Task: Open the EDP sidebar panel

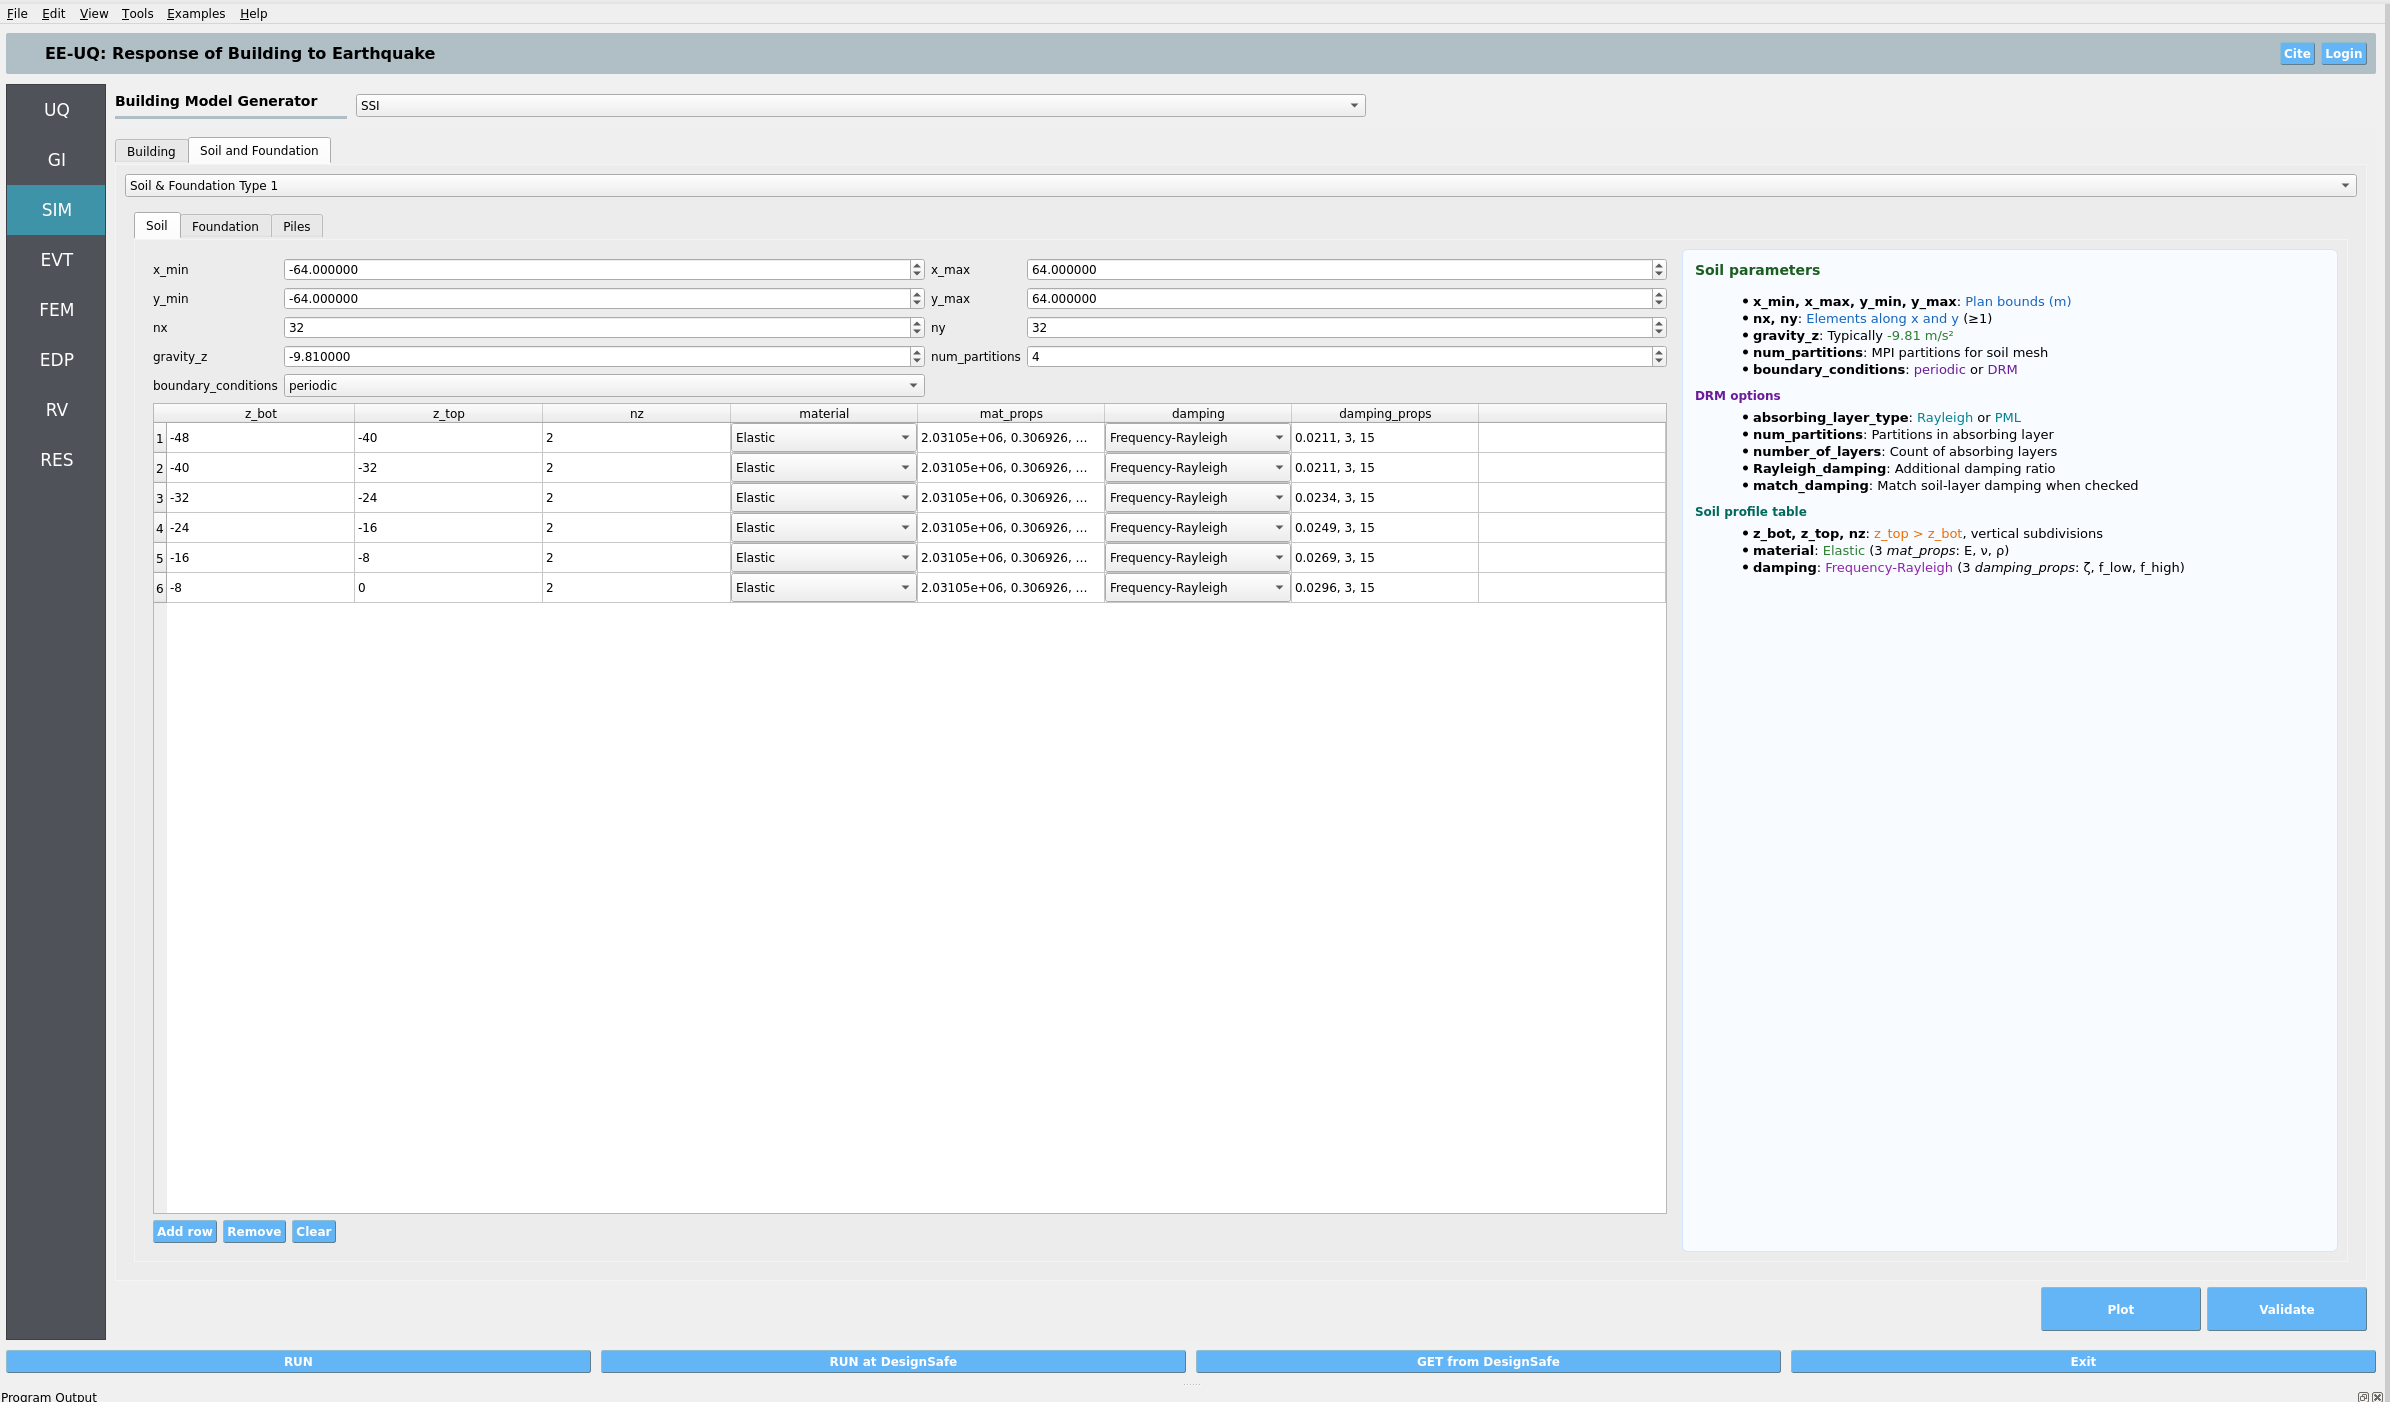Action: click(x=56, y=360)
